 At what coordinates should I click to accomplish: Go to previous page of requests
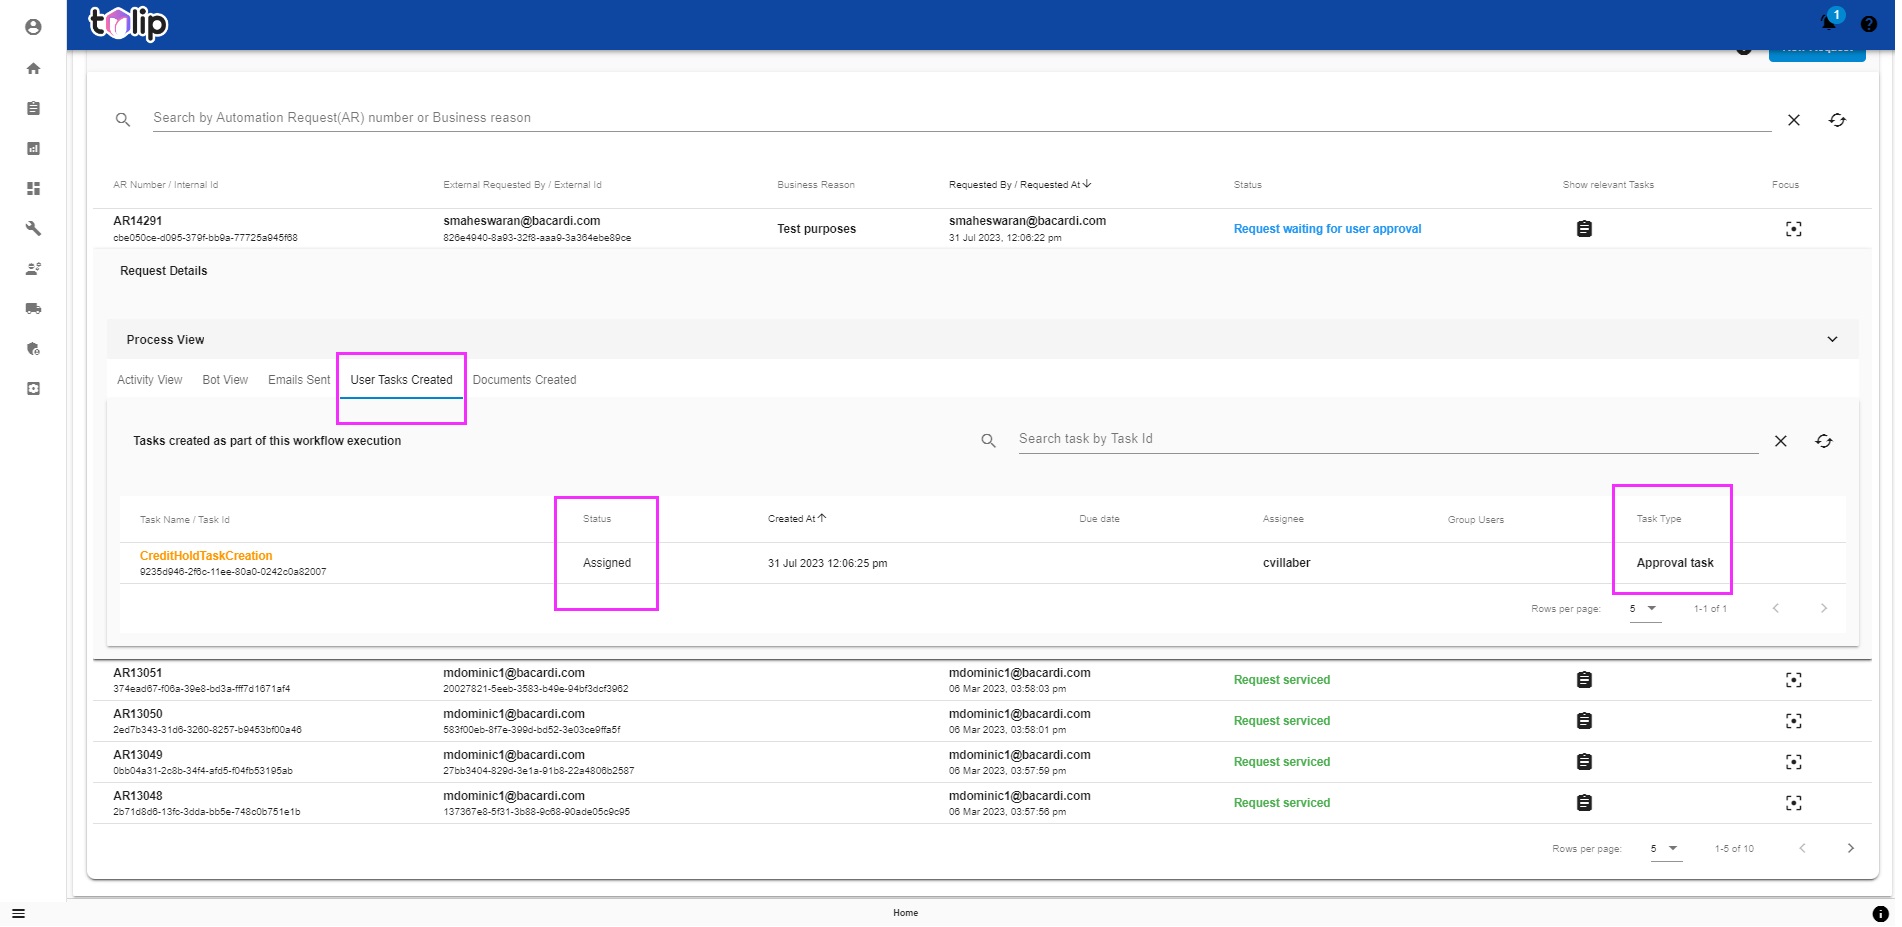pos(1803,848)
